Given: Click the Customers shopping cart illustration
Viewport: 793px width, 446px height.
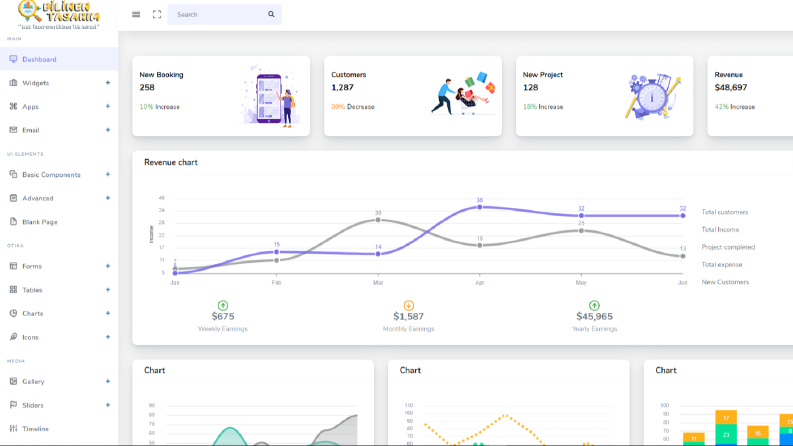Looking at the screenshot, I should [x=463, y=94].
